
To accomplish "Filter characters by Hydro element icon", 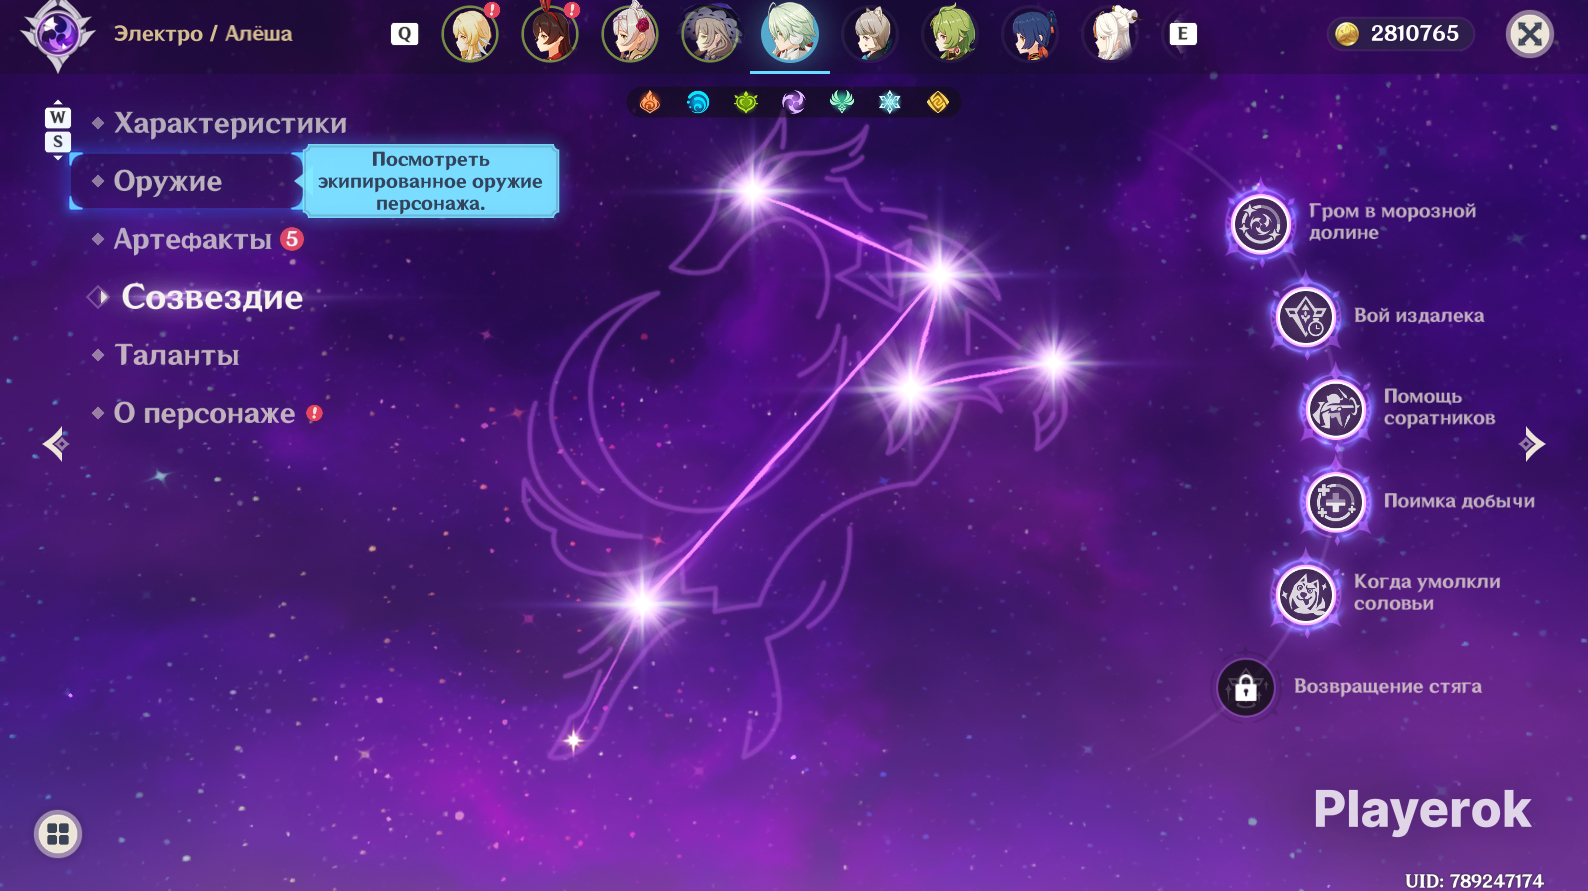I will 698,102.
